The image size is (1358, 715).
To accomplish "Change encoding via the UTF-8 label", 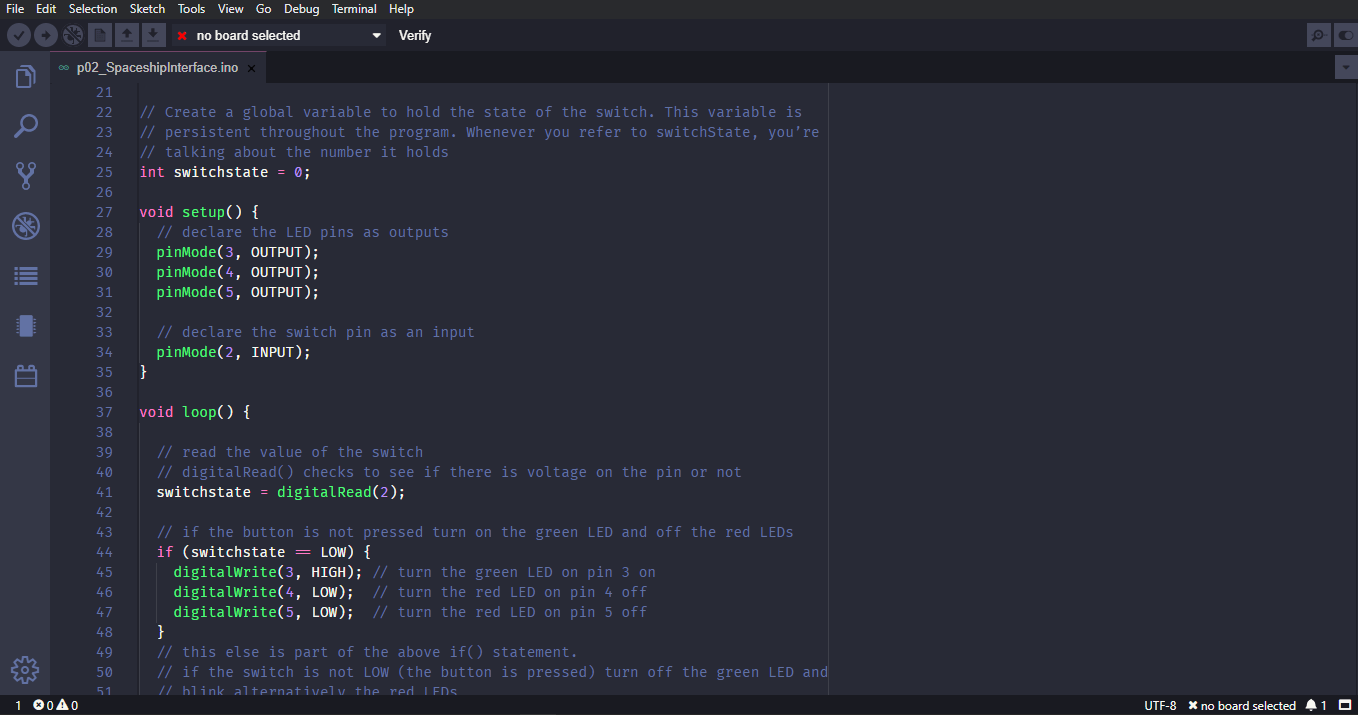I will pyautogui.click(x=1159, y=705).
